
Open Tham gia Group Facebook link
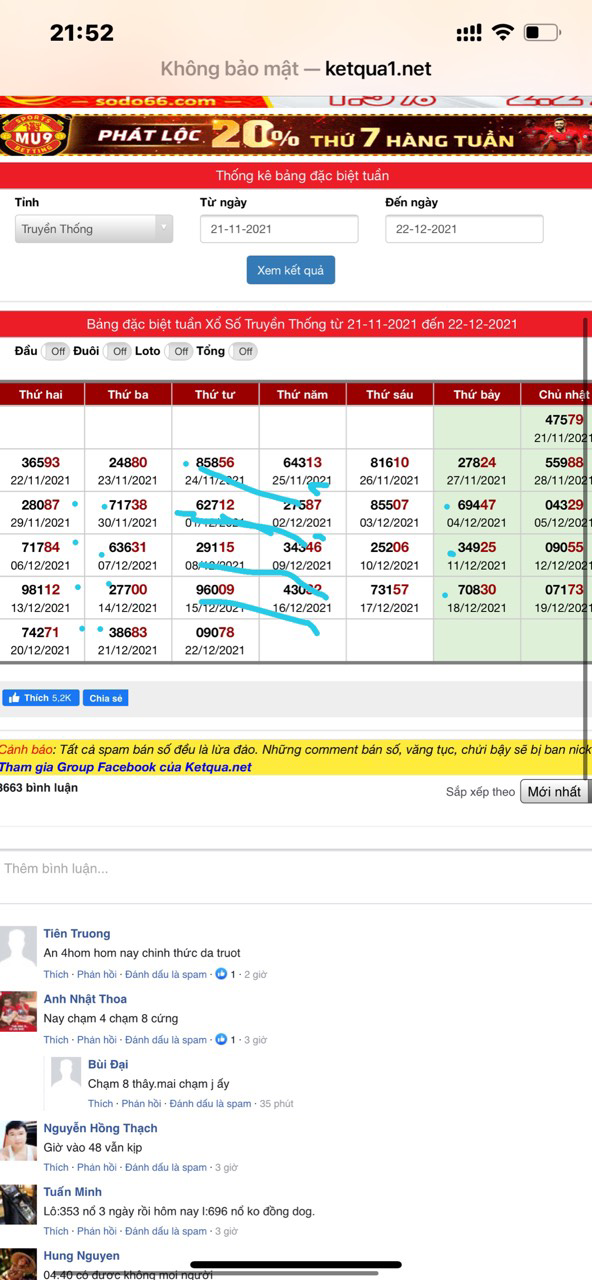tap(126, 767)
